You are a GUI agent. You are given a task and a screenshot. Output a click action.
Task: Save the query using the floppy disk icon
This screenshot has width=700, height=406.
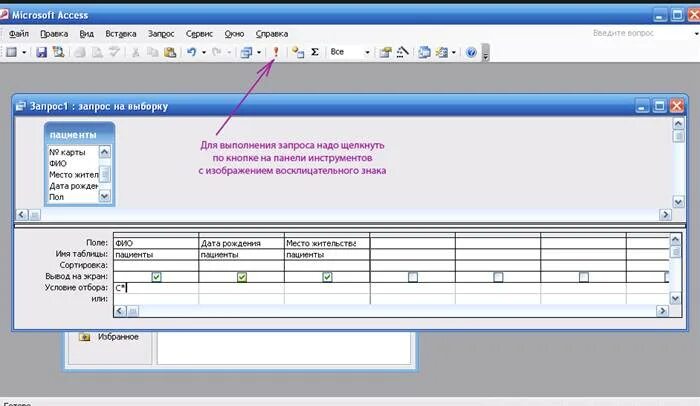point(42,52)
